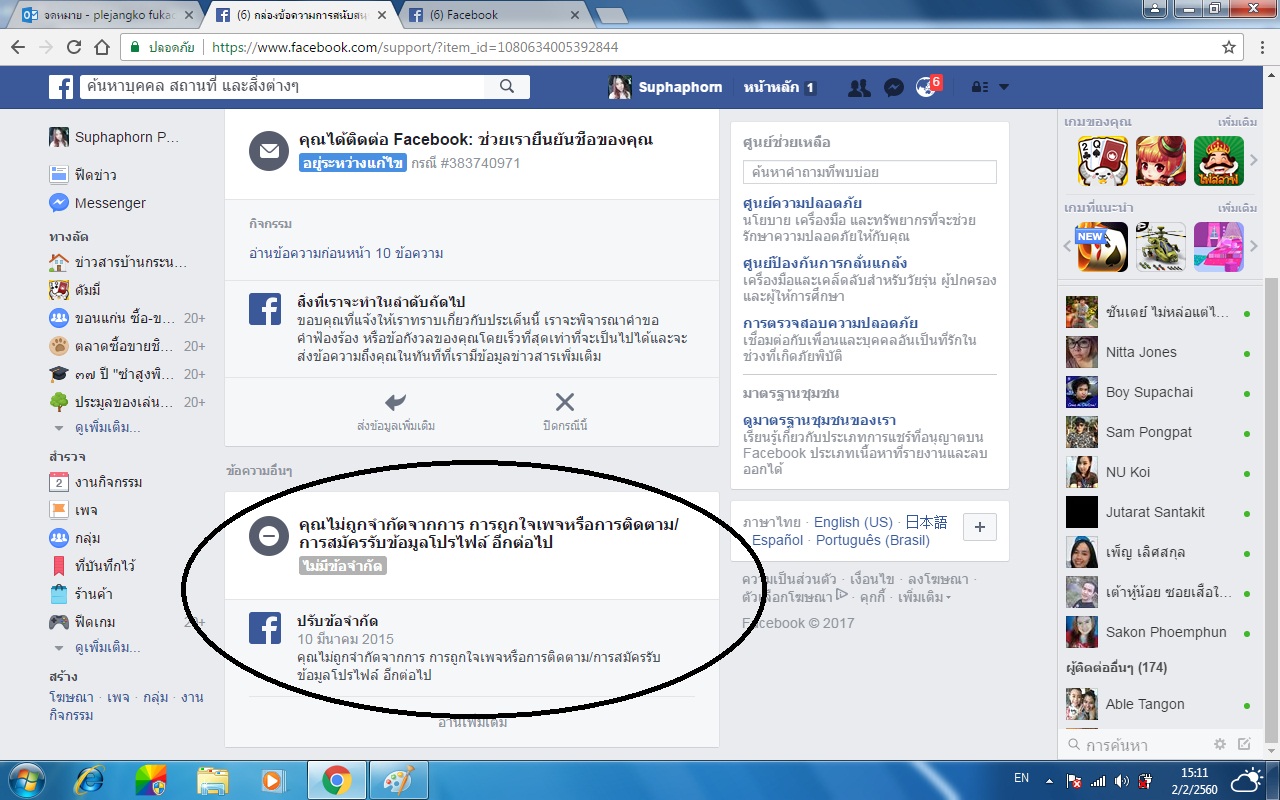Switch language to English (US)

click(853, 522)
